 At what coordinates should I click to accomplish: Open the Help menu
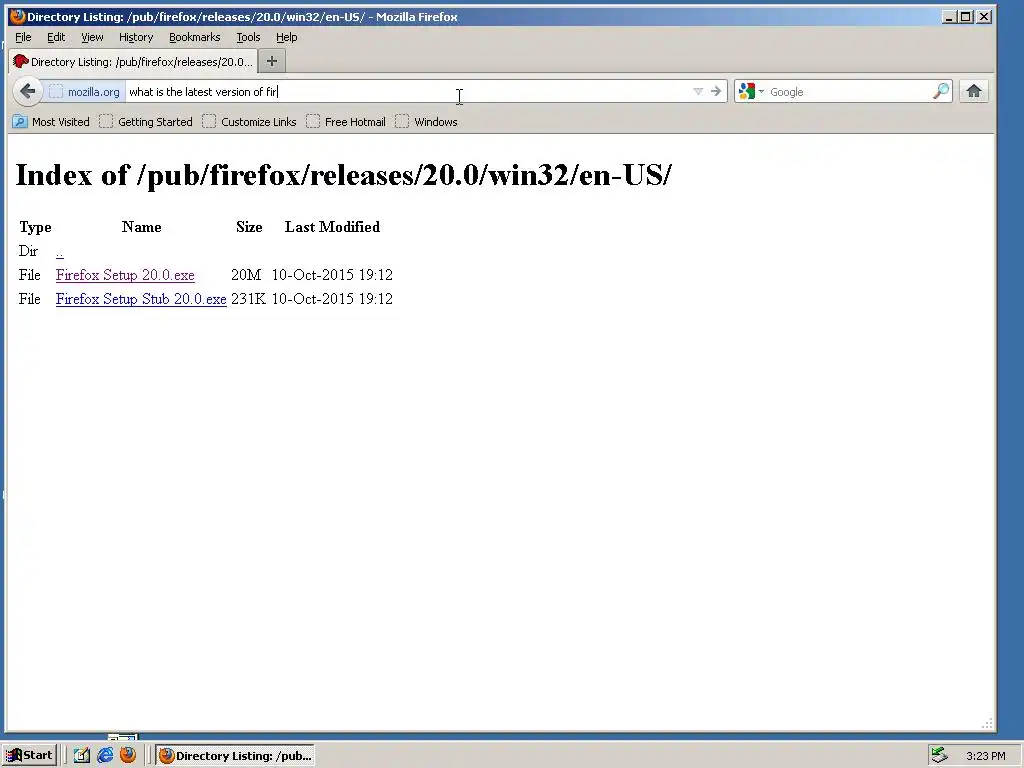point(286,37)
